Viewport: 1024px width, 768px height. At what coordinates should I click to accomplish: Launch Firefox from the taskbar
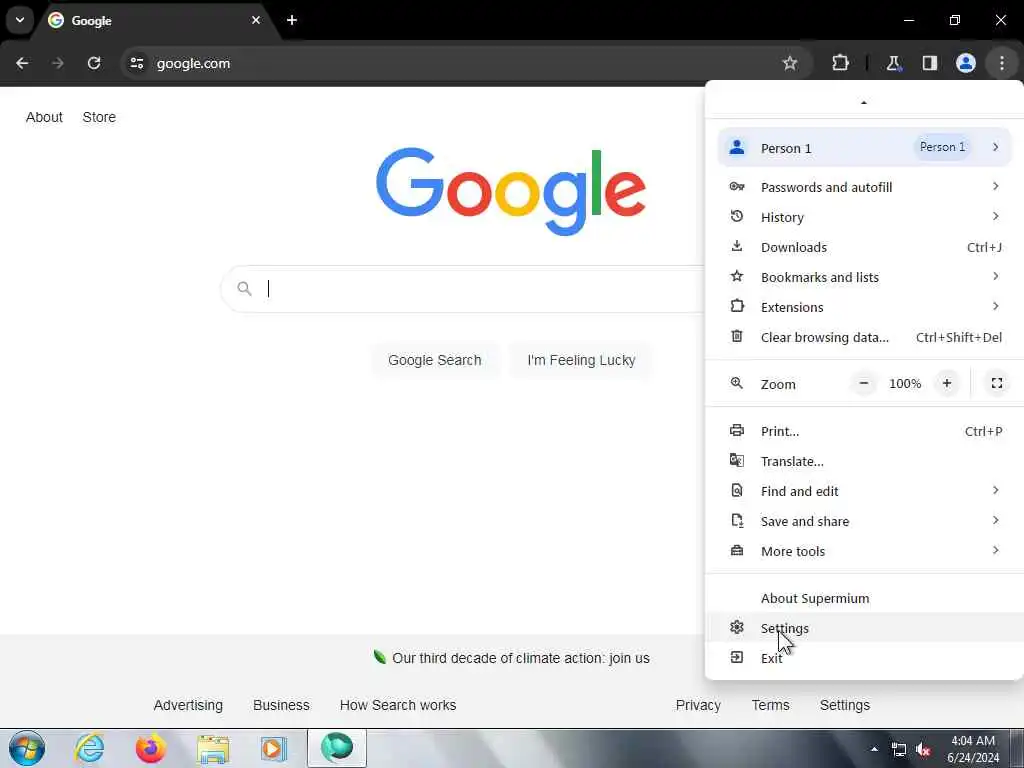[x=151, y=748]
